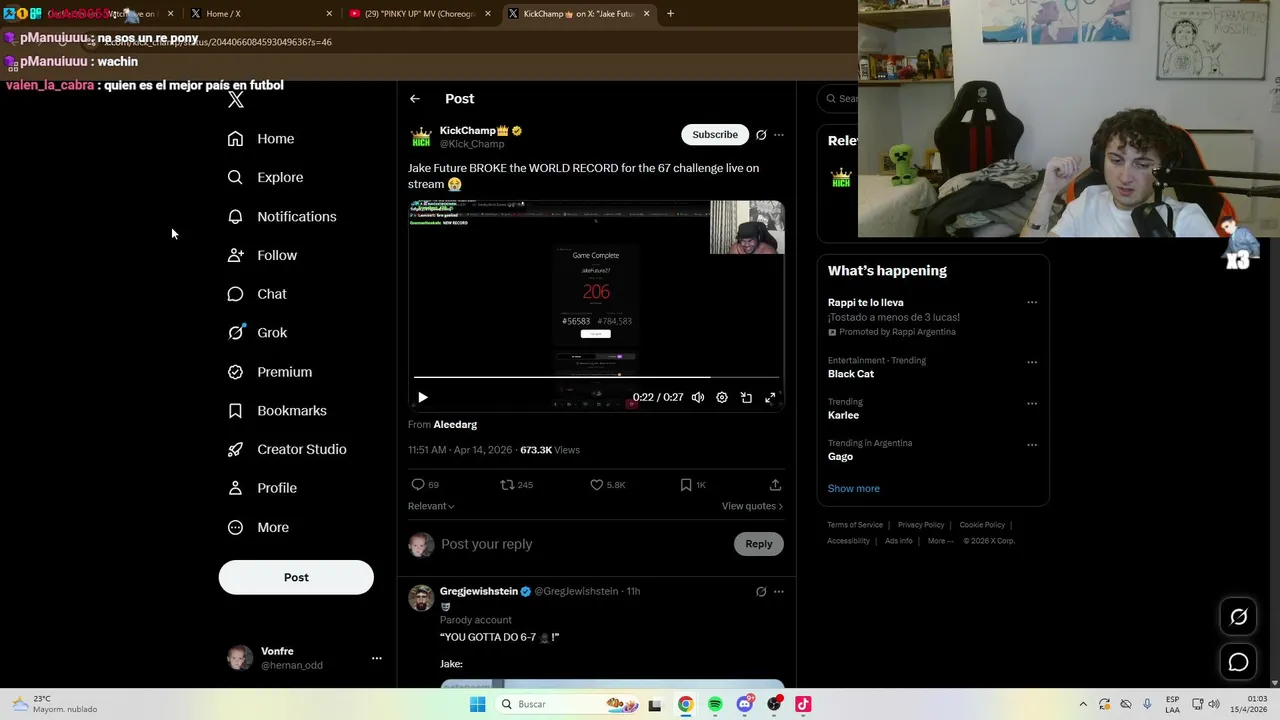Click the white Post button in sidebar

pos(296,577)
